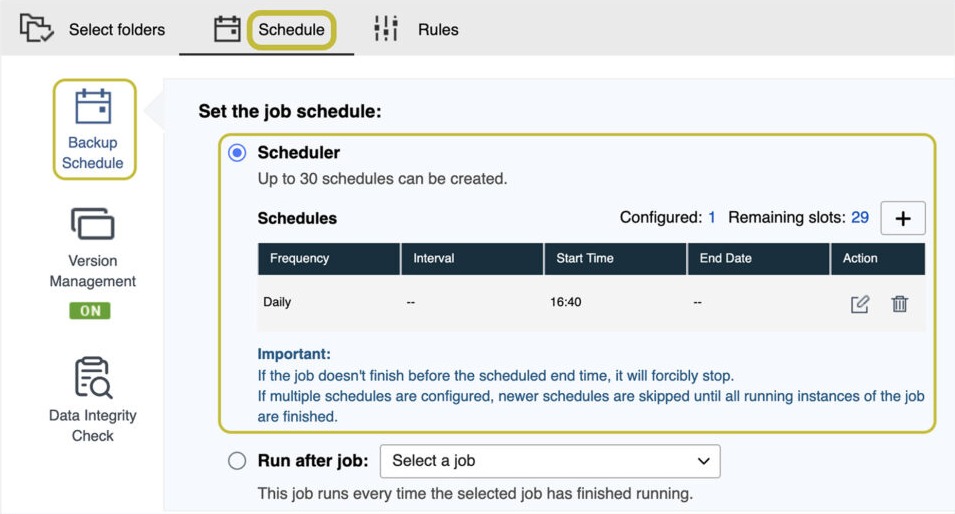Click the dropdown chevron arrow
The width and height of the screenshot is (955, 514).
click(703, 461)
